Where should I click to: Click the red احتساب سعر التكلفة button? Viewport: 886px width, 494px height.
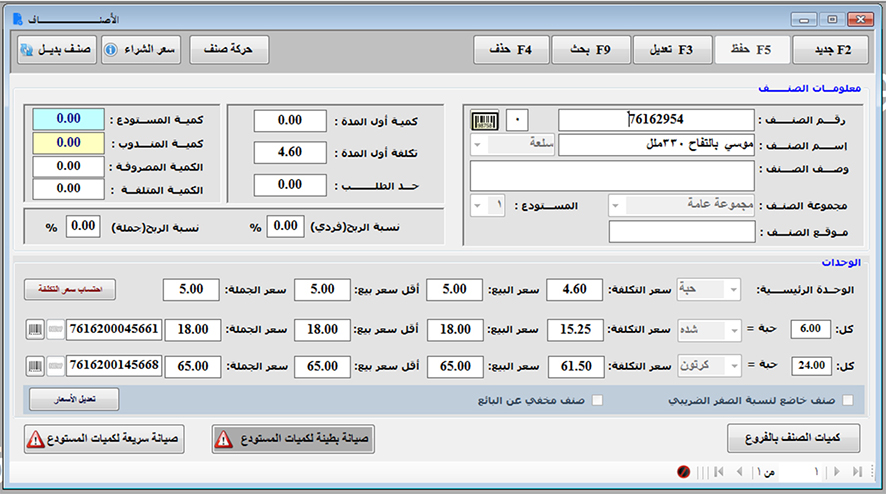click(70, 289)
